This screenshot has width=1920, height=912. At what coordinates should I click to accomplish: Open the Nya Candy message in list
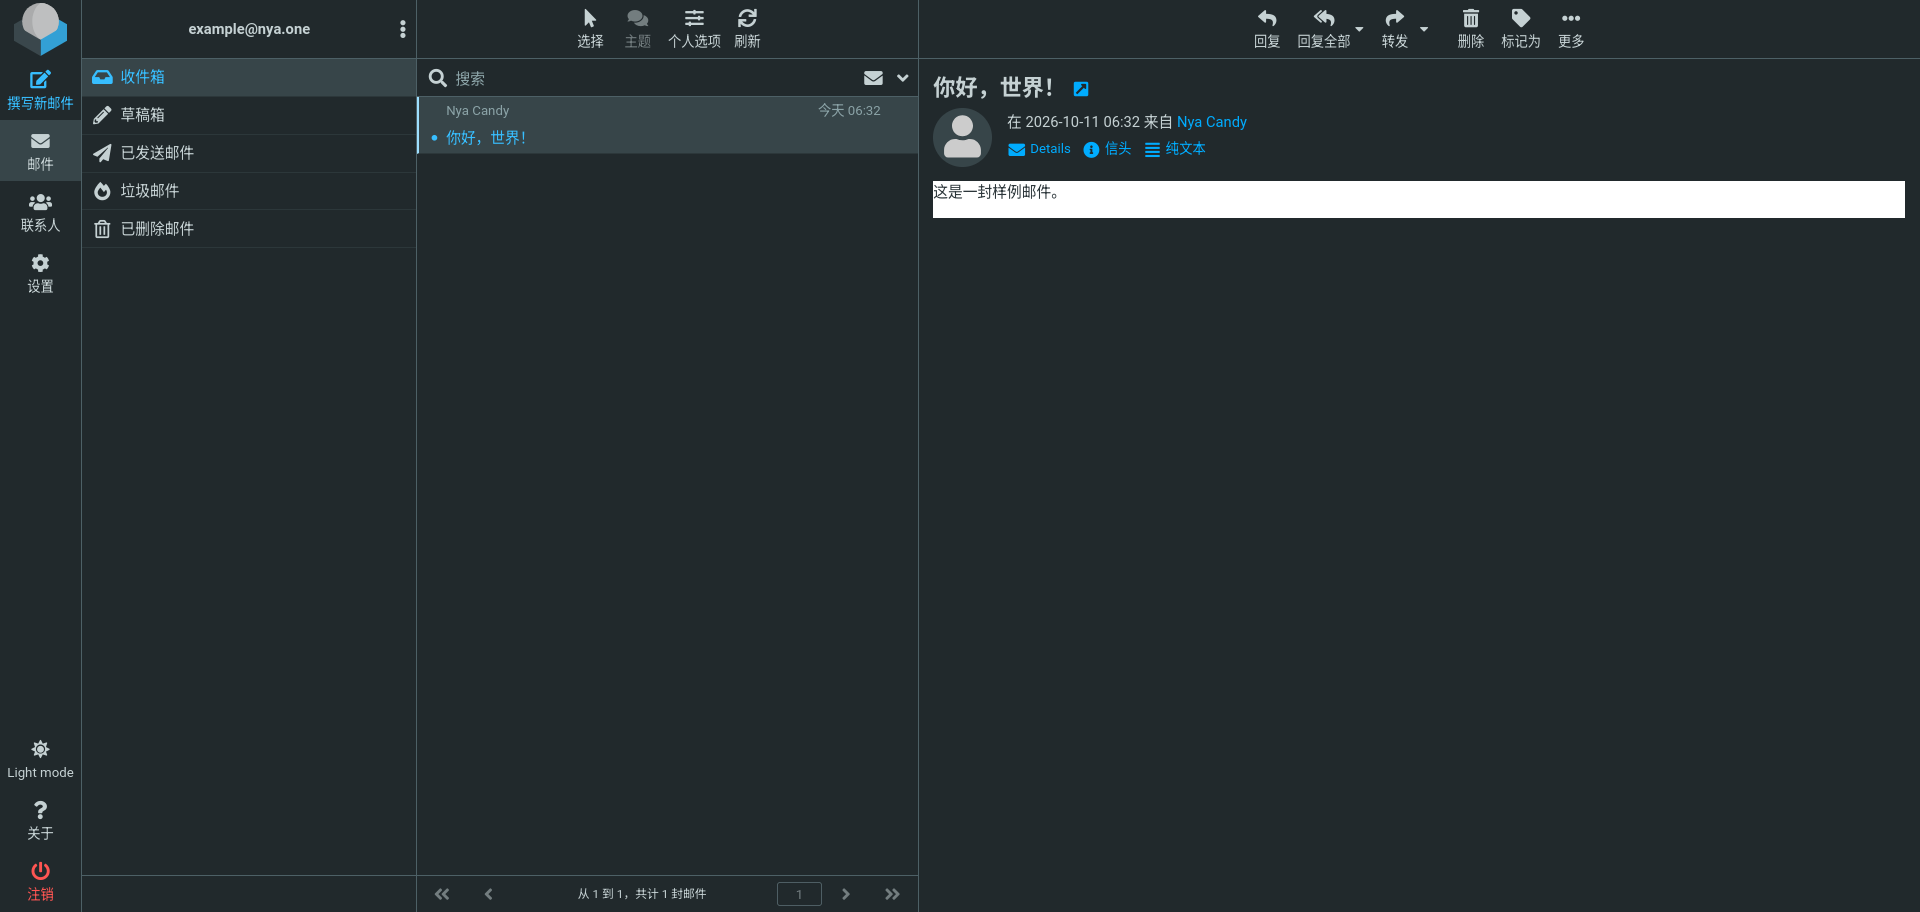point(668,125)
